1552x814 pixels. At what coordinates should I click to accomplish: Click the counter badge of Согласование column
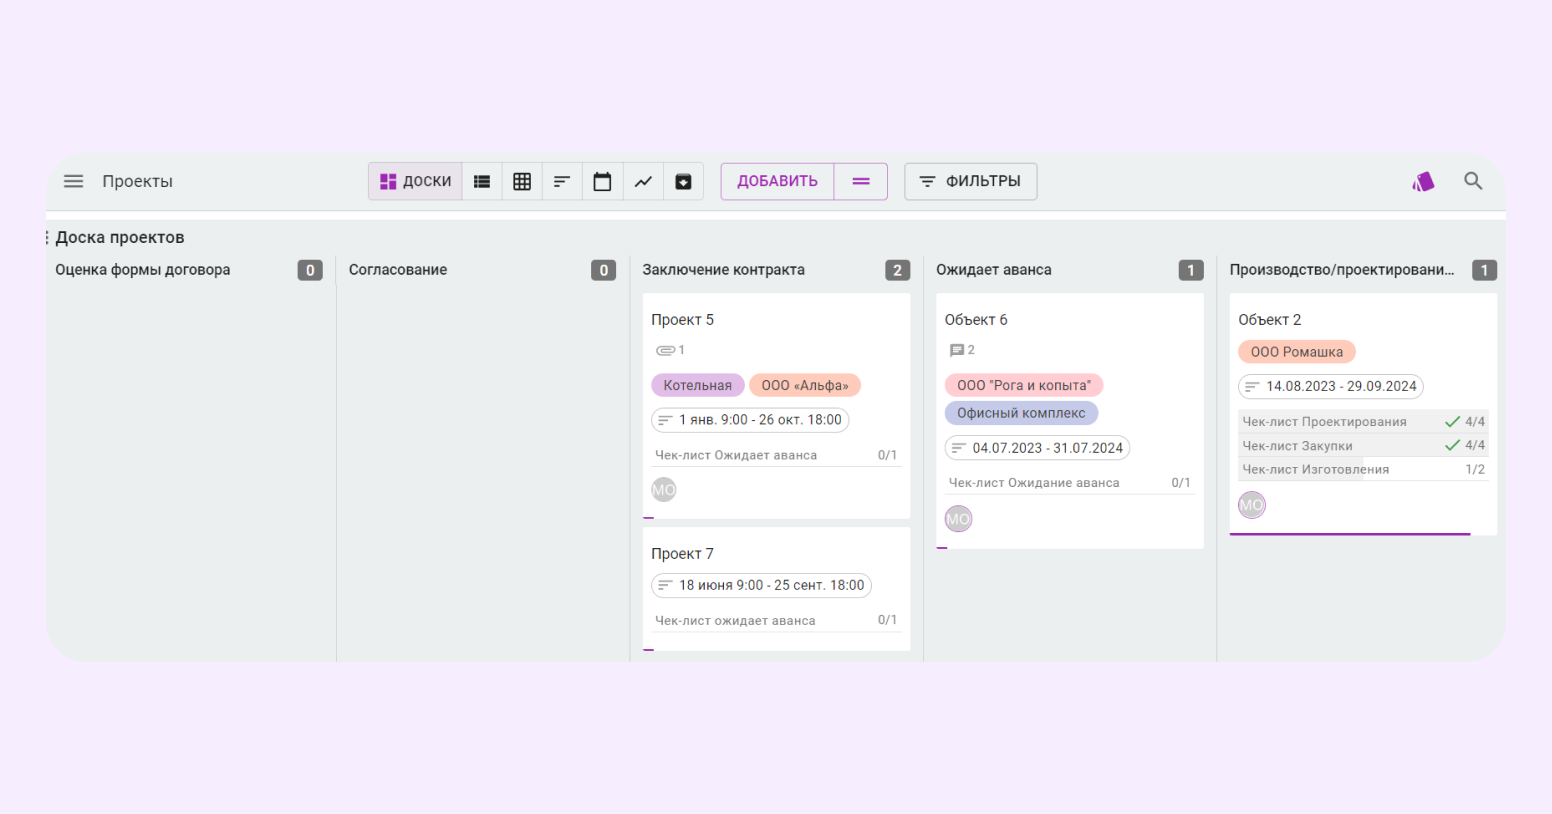pyautogui.click(x=603, y=270)
